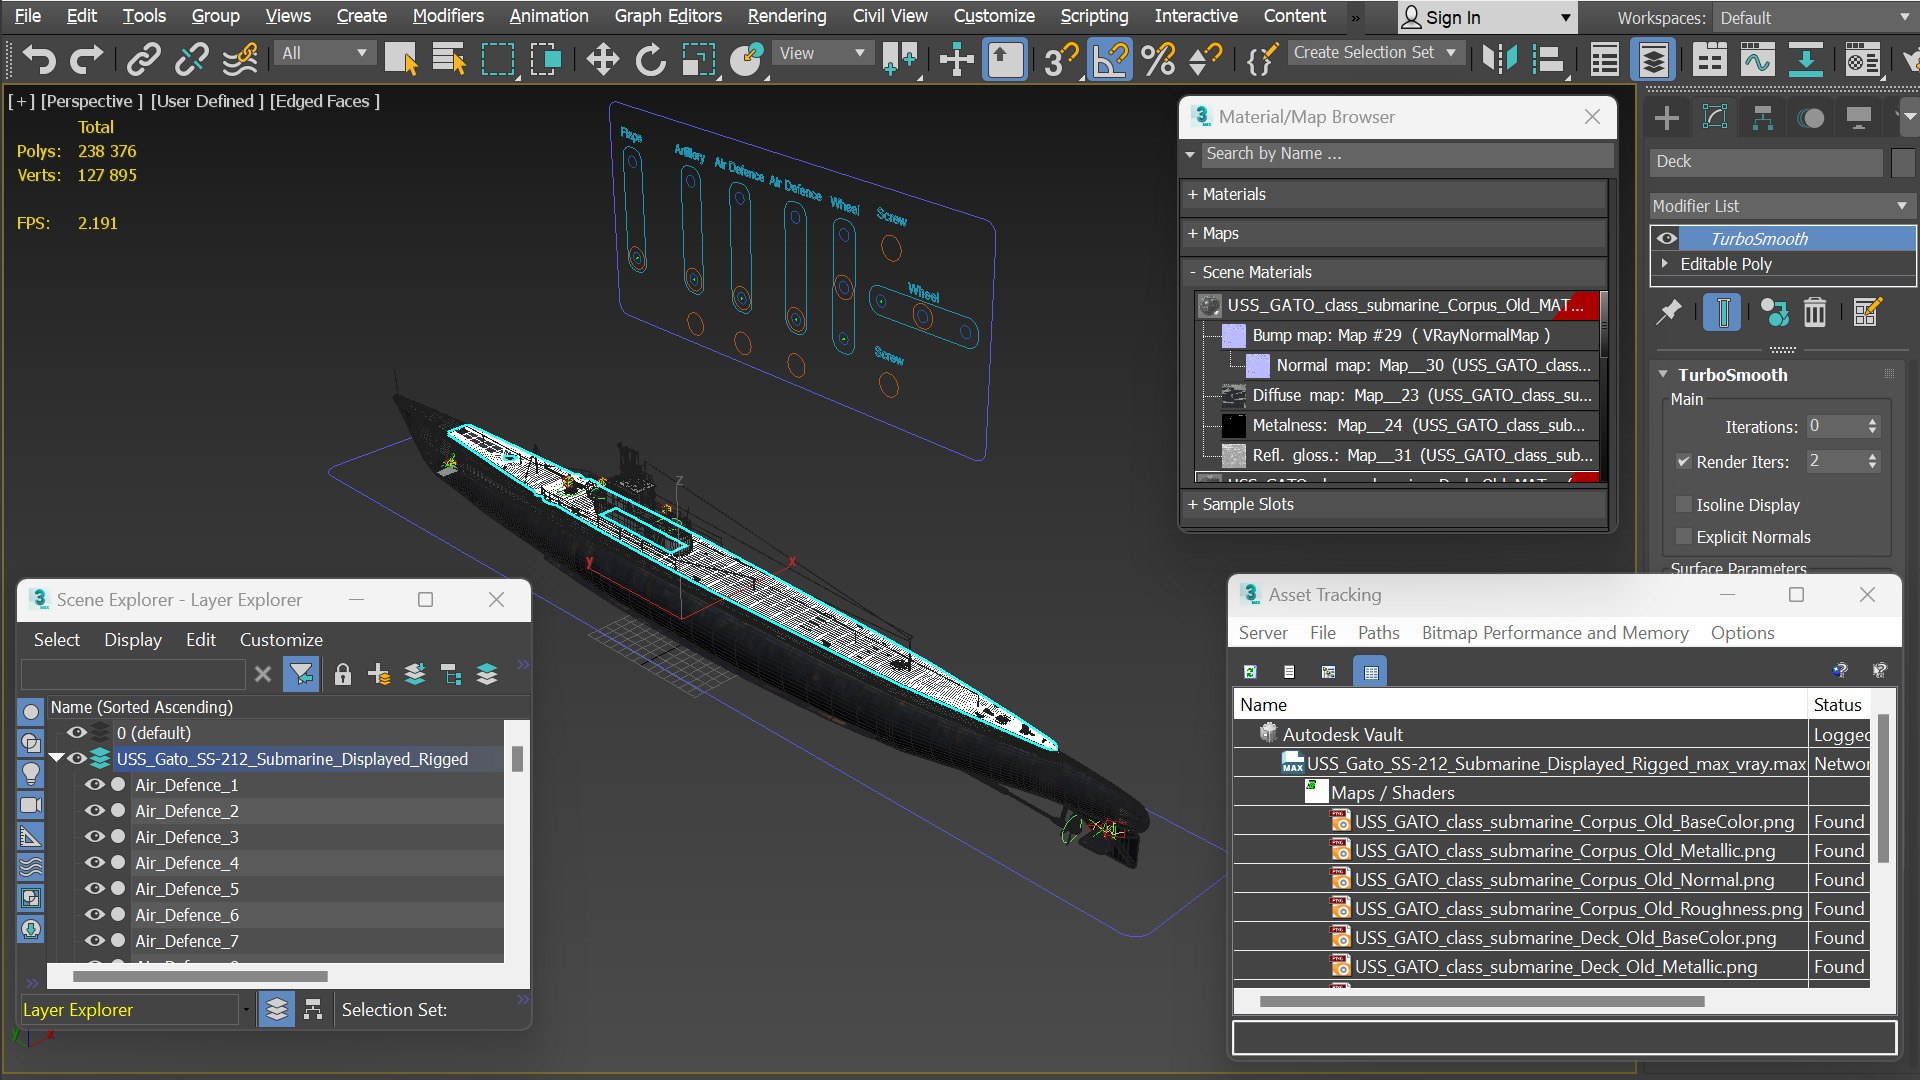Remove modifier from stack trash icon

1815,312
